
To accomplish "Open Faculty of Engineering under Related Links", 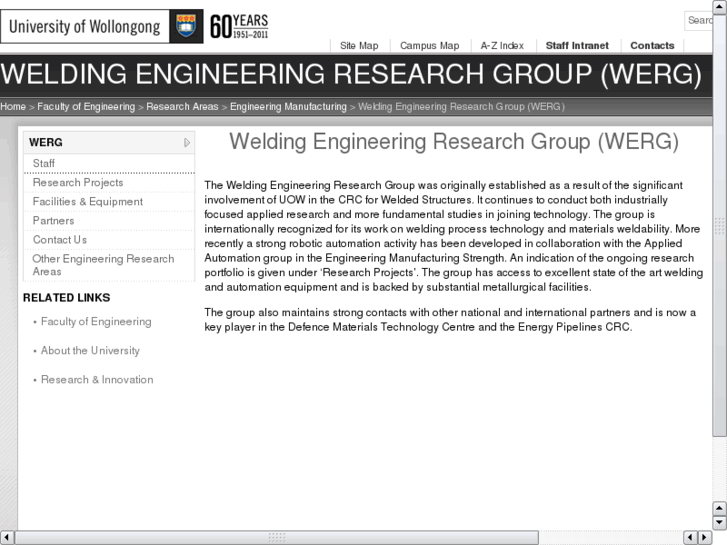I will click(x=96, y=321).
